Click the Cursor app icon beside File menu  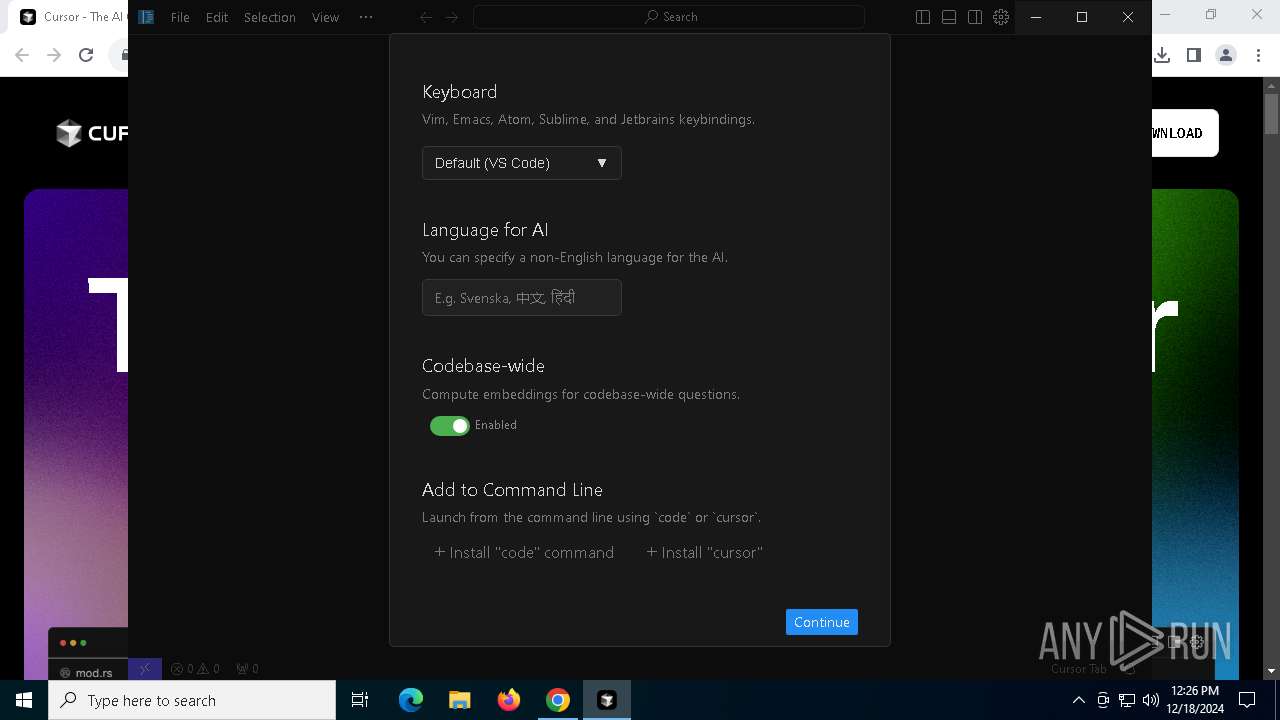click(x=146, y=17)
